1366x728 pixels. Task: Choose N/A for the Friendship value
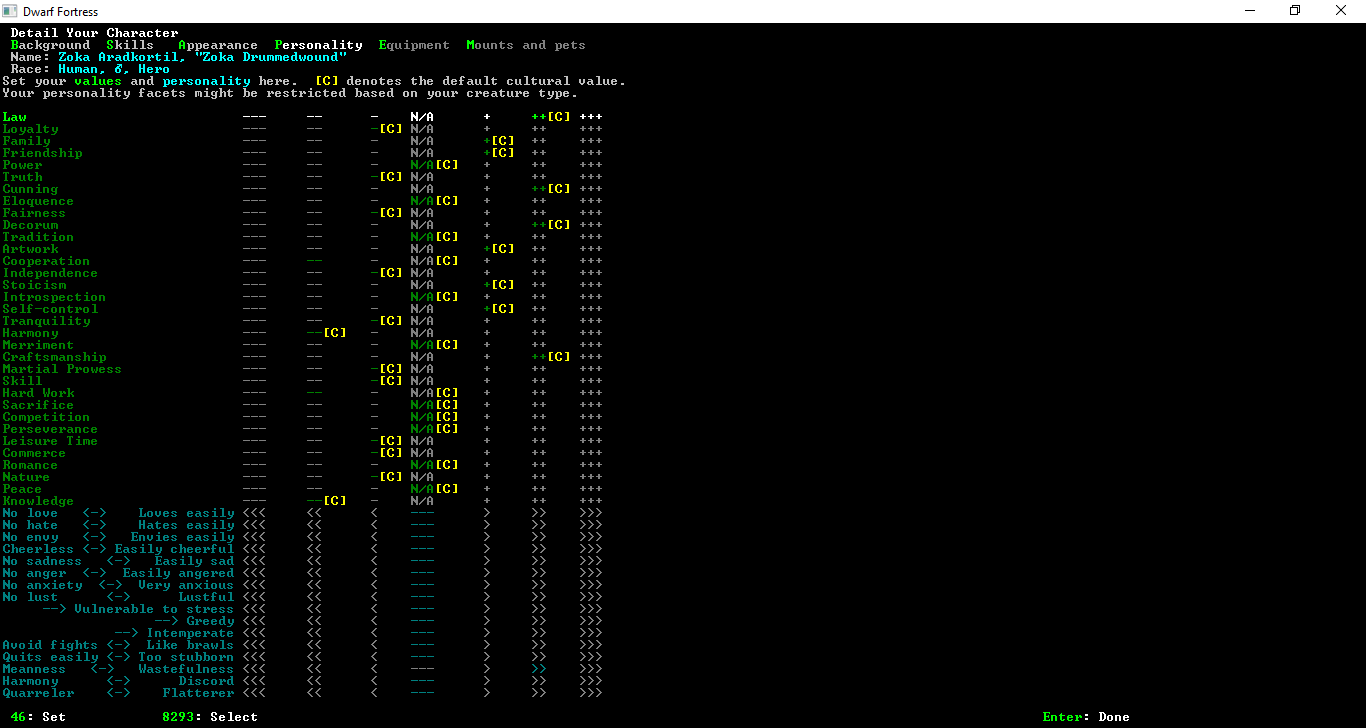tap(422, 153)
